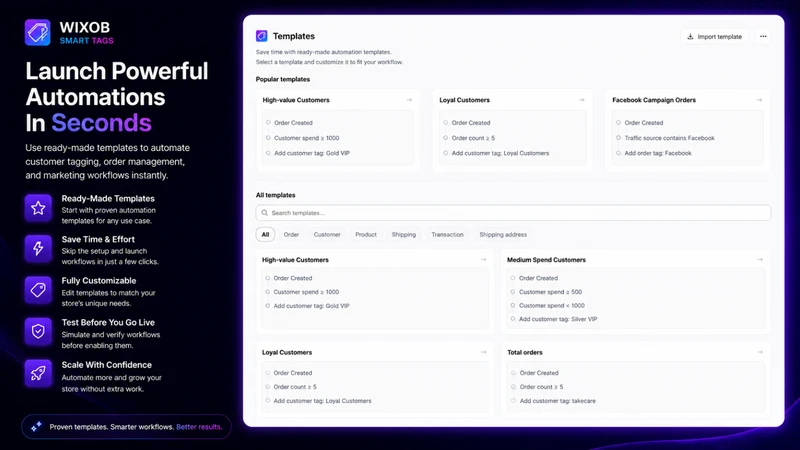Focus the Search templates input field

click(x=513, y=213)
